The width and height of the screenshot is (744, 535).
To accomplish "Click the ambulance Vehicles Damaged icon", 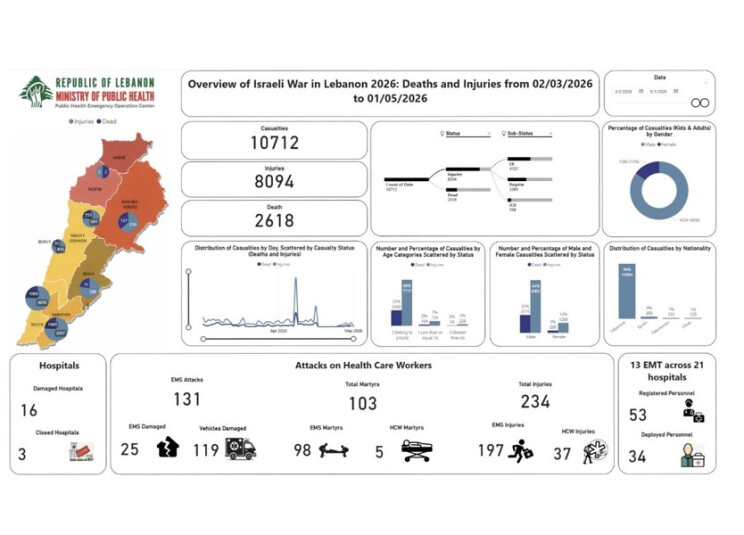I will pyautogui.click(x=241, y=448).
